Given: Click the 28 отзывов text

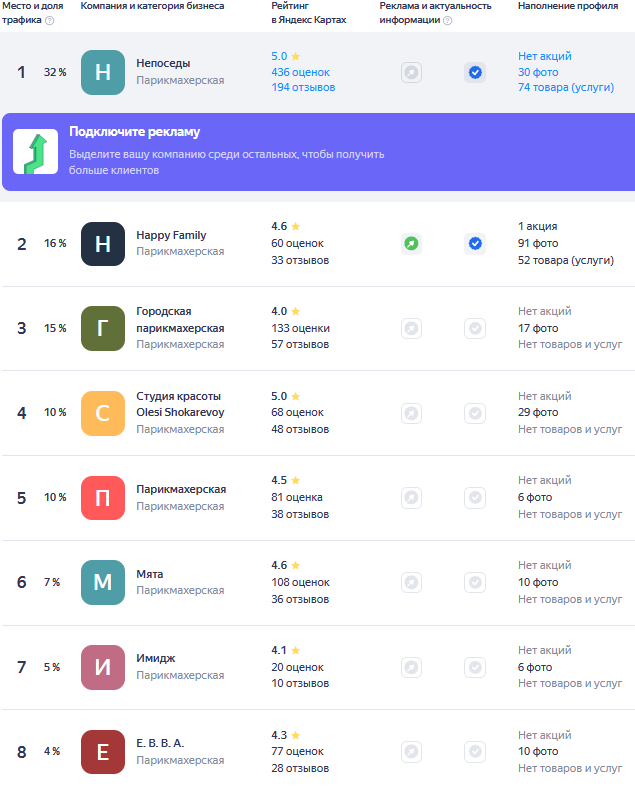Looking at the screenshot, I should coord(300,768).
